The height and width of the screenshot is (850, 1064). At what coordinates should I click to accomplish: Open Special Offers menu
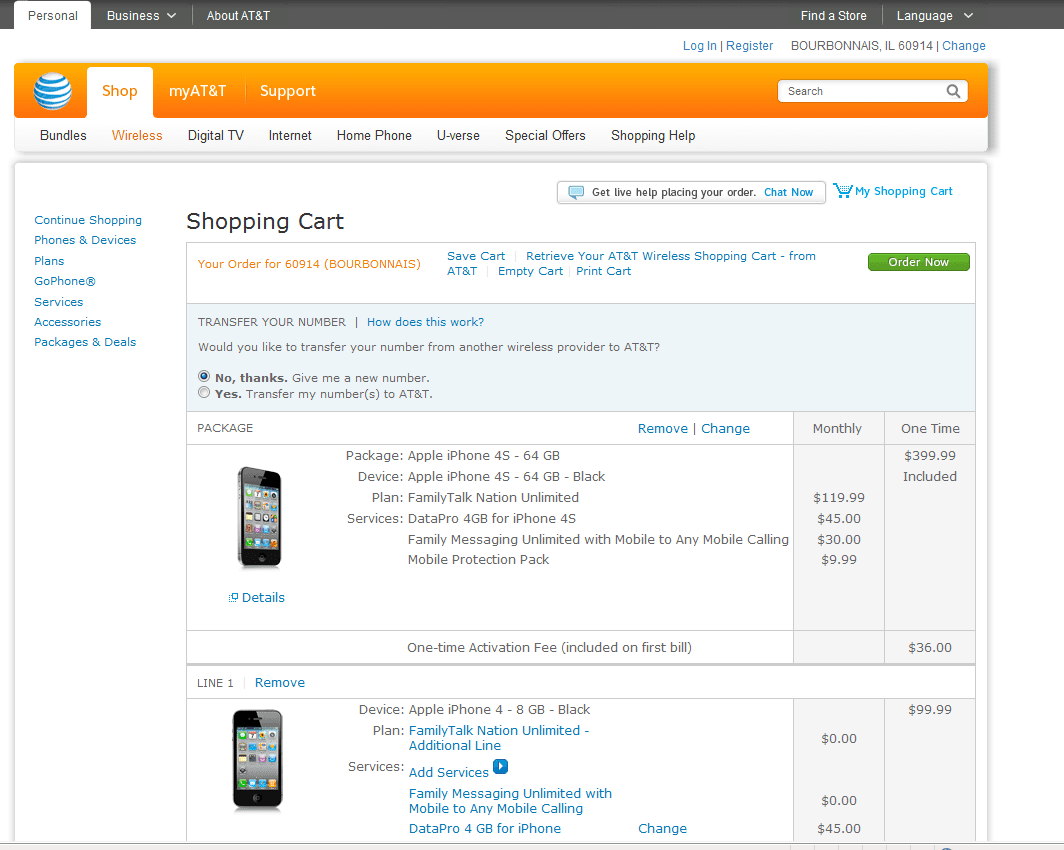pyautogui.click(x=545, y=135)
